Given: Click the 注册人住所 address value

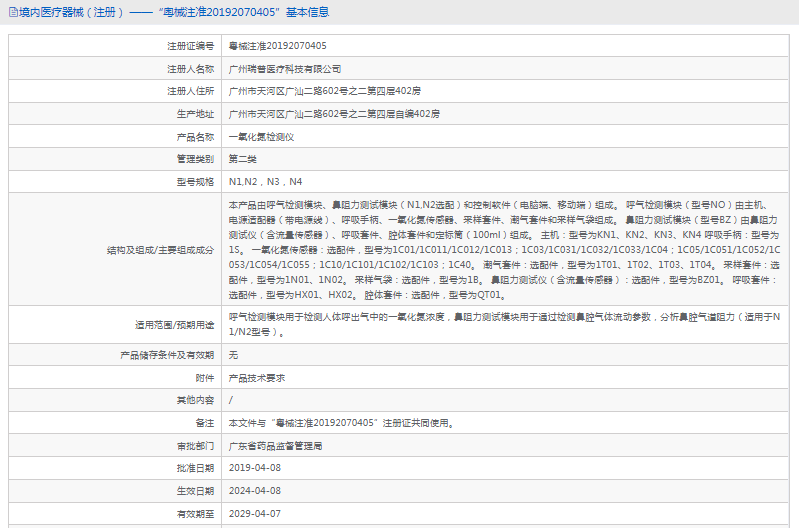Looking at the screenshot, I should coord(324,91).
